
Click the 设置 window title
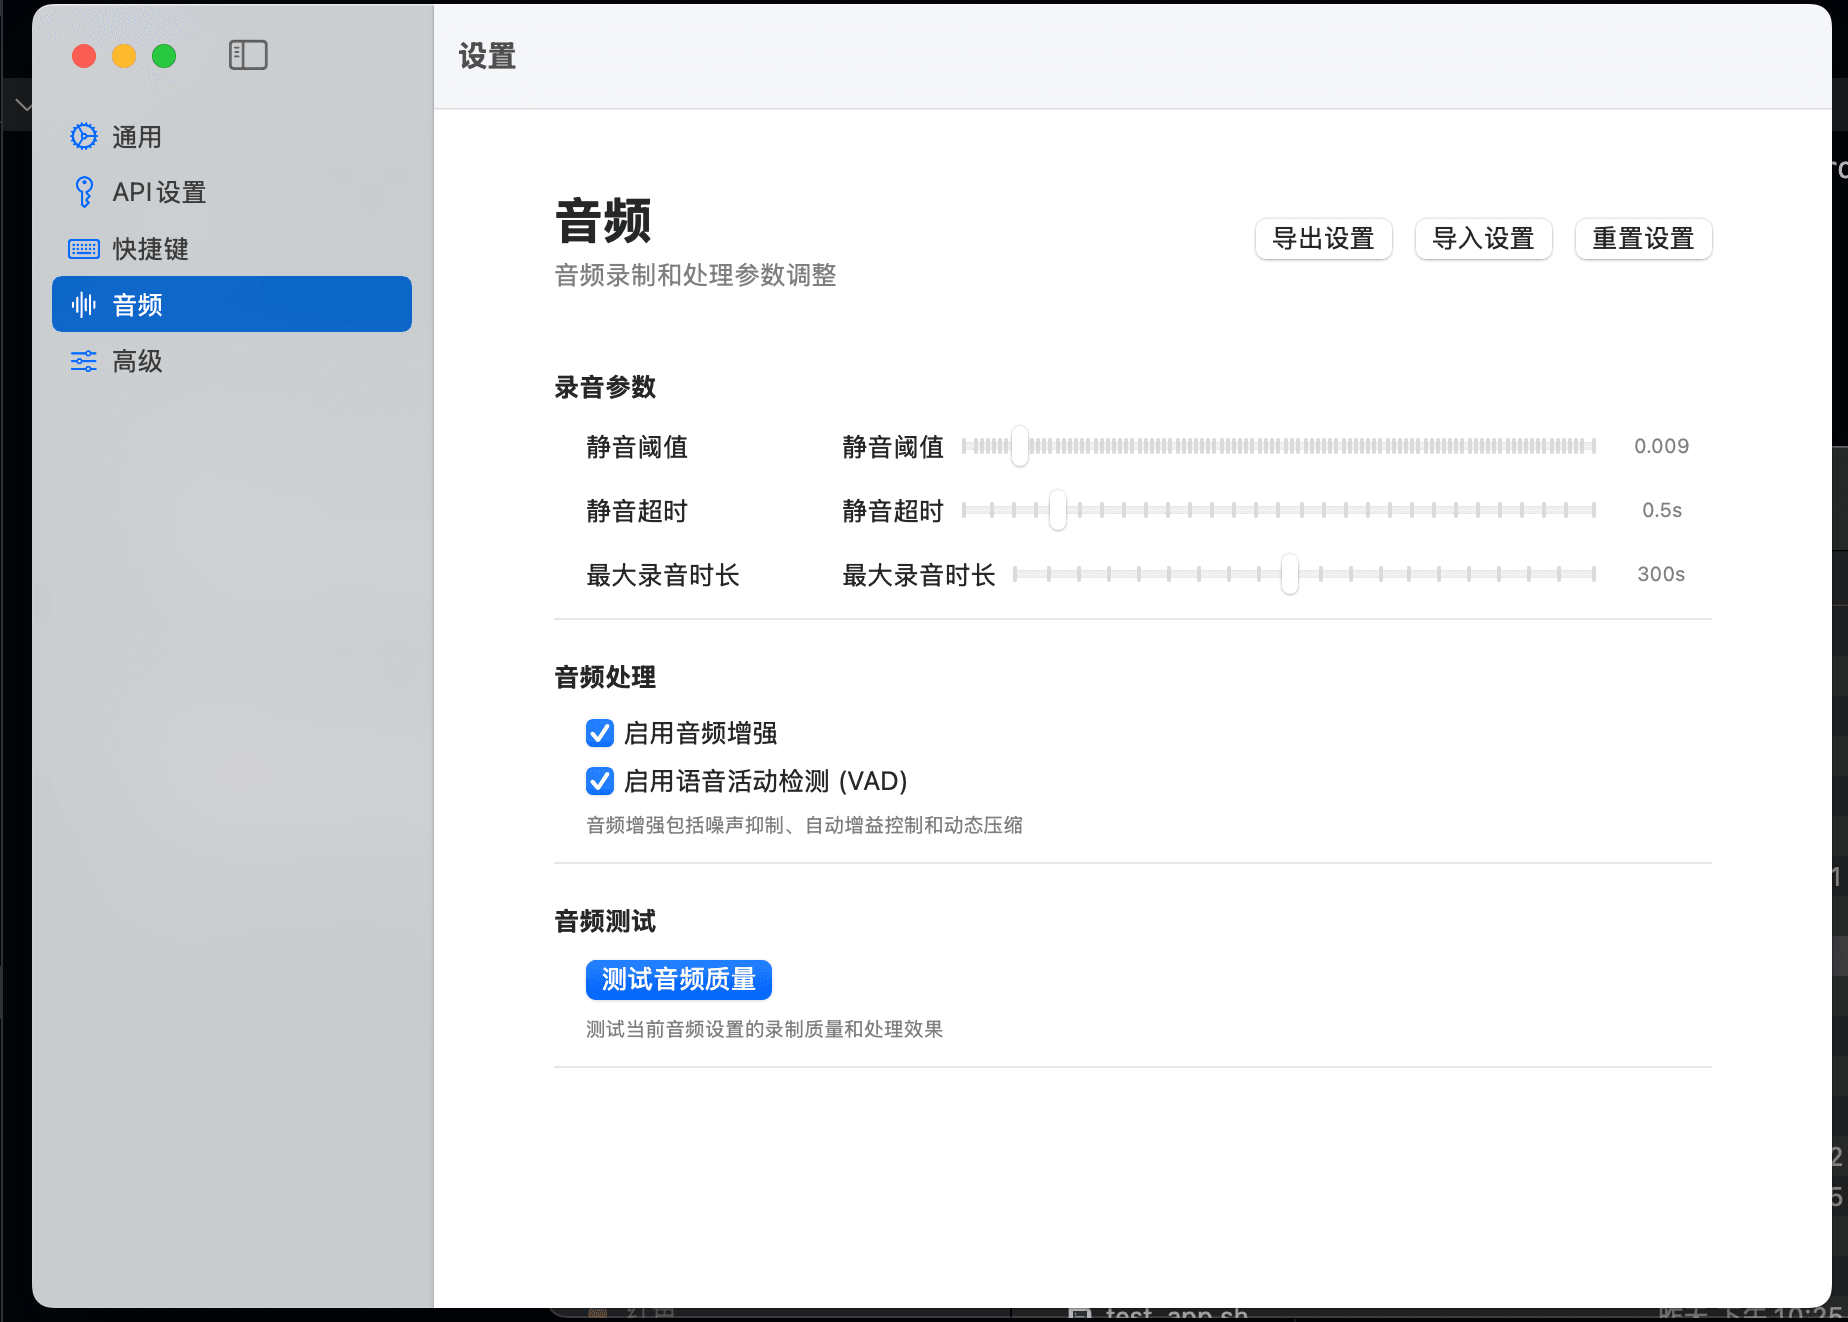[487, 56]
